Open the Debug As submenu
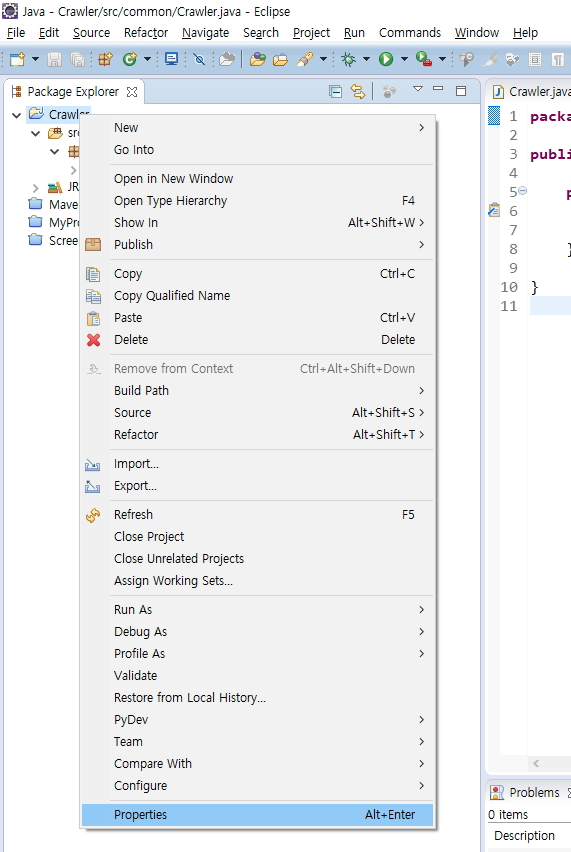This screenshot has width=571, height=852. pos(258,632)
